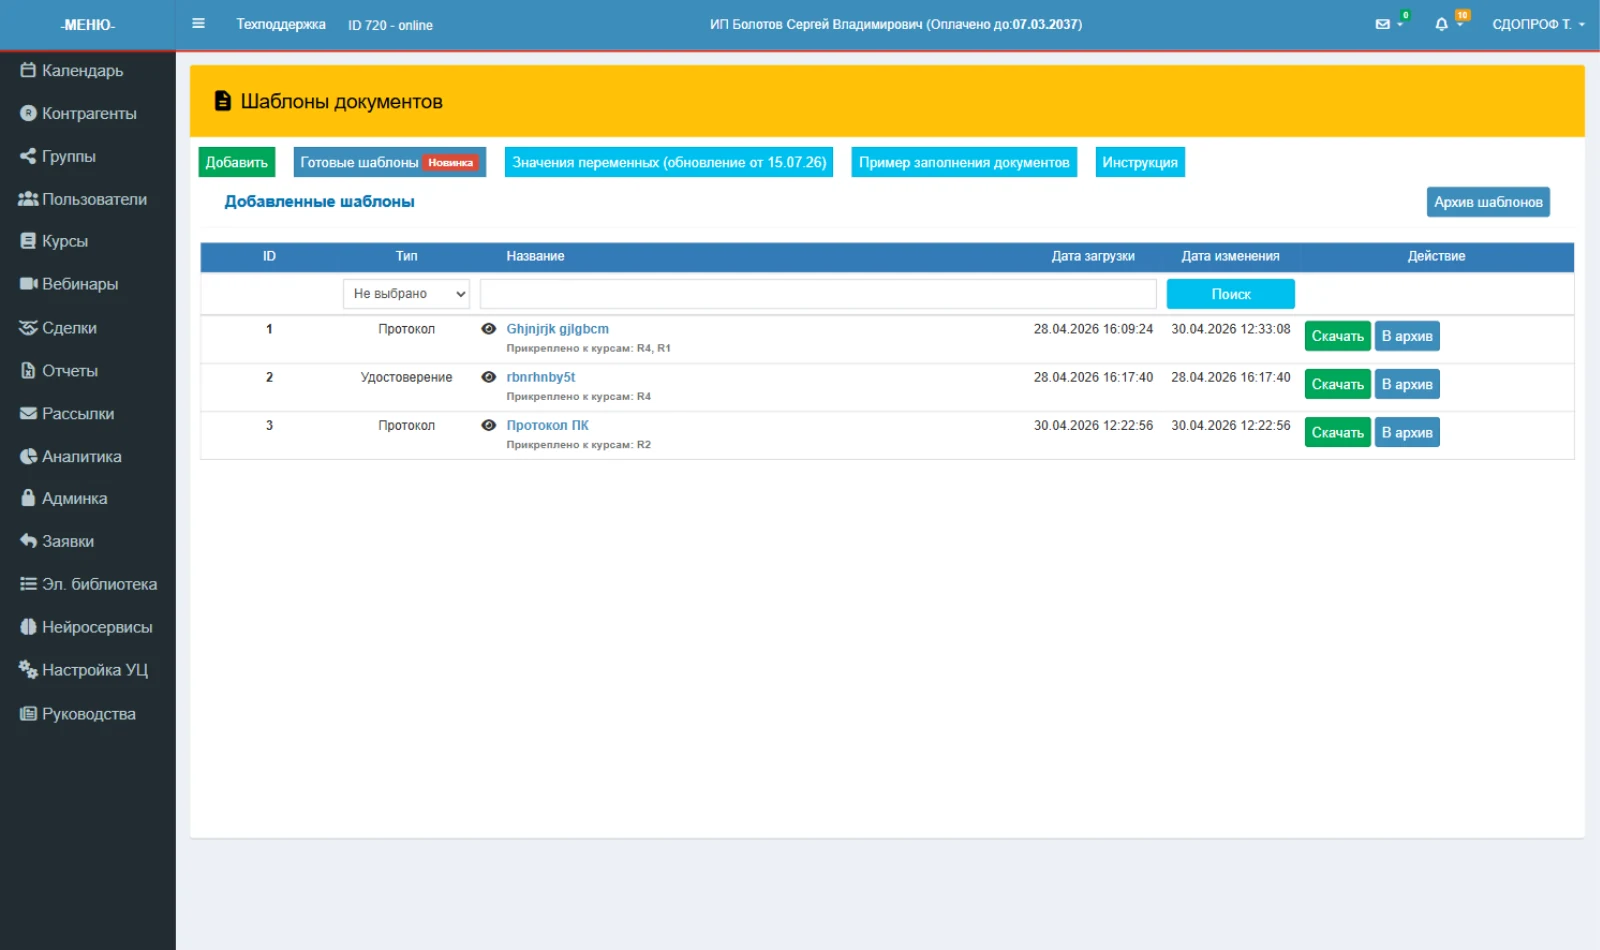Open Neuroservices in the sidebar

pos(87,627)
